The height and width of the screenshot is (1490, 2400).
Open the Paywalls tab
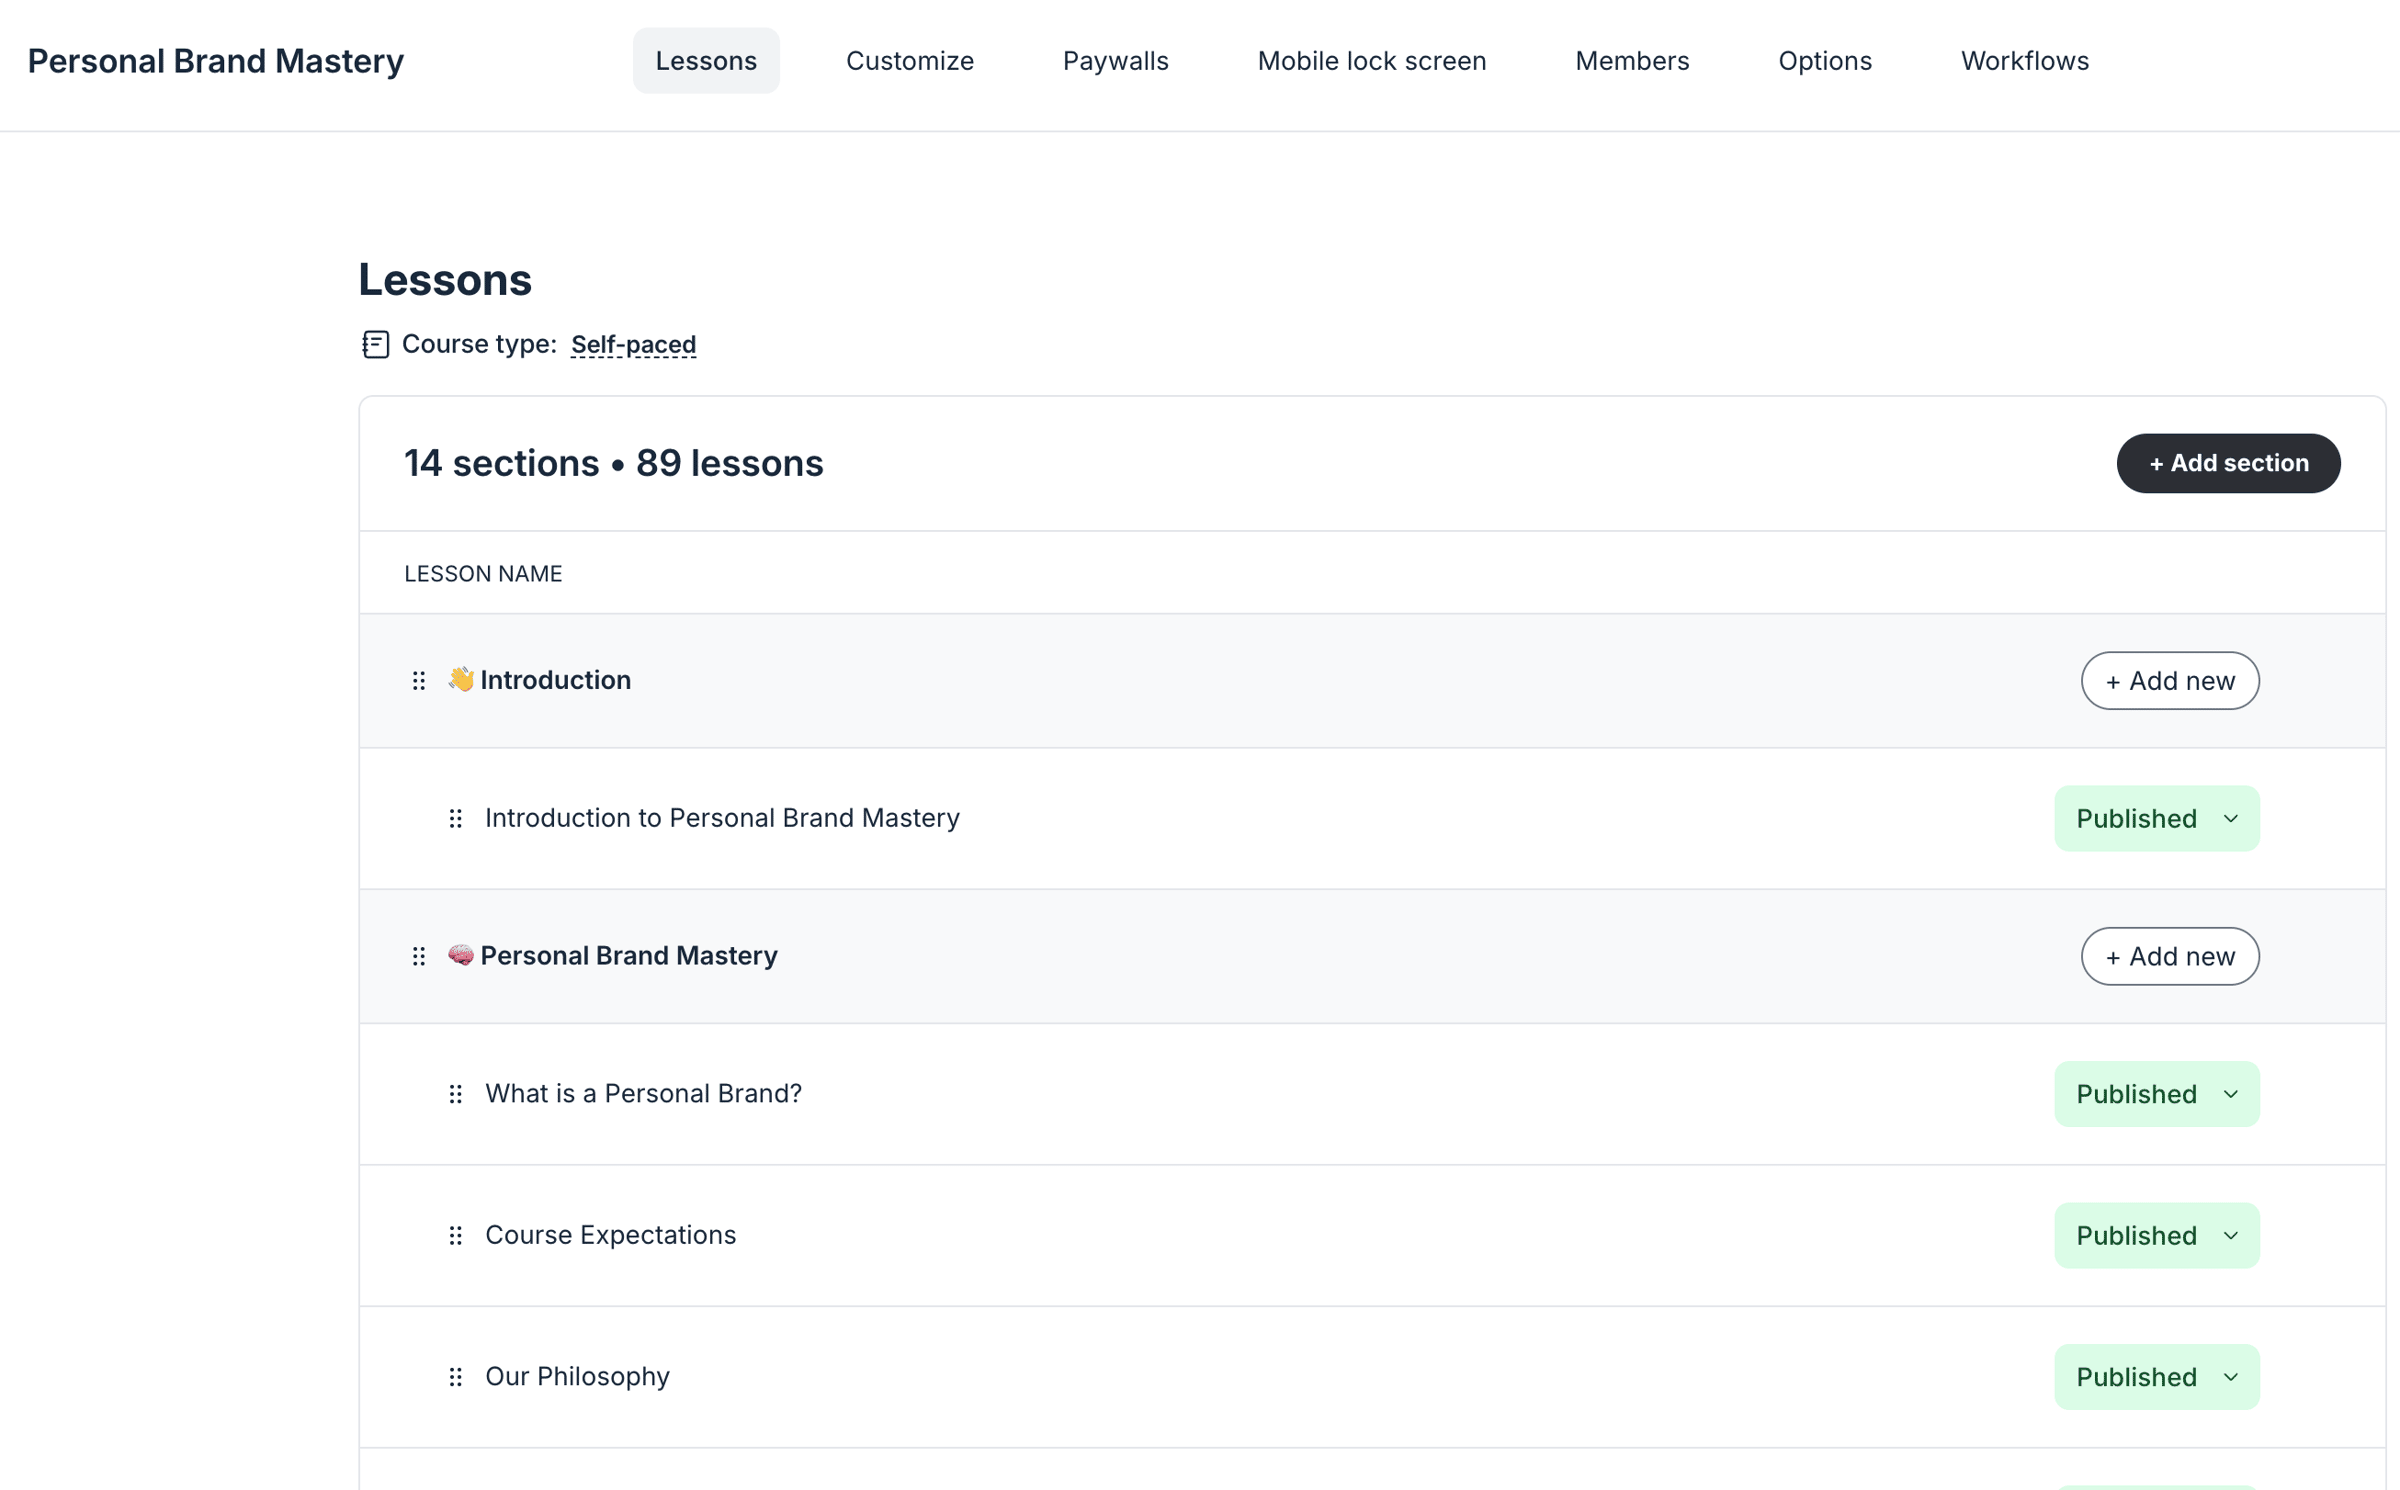(x=1115, y=61)
